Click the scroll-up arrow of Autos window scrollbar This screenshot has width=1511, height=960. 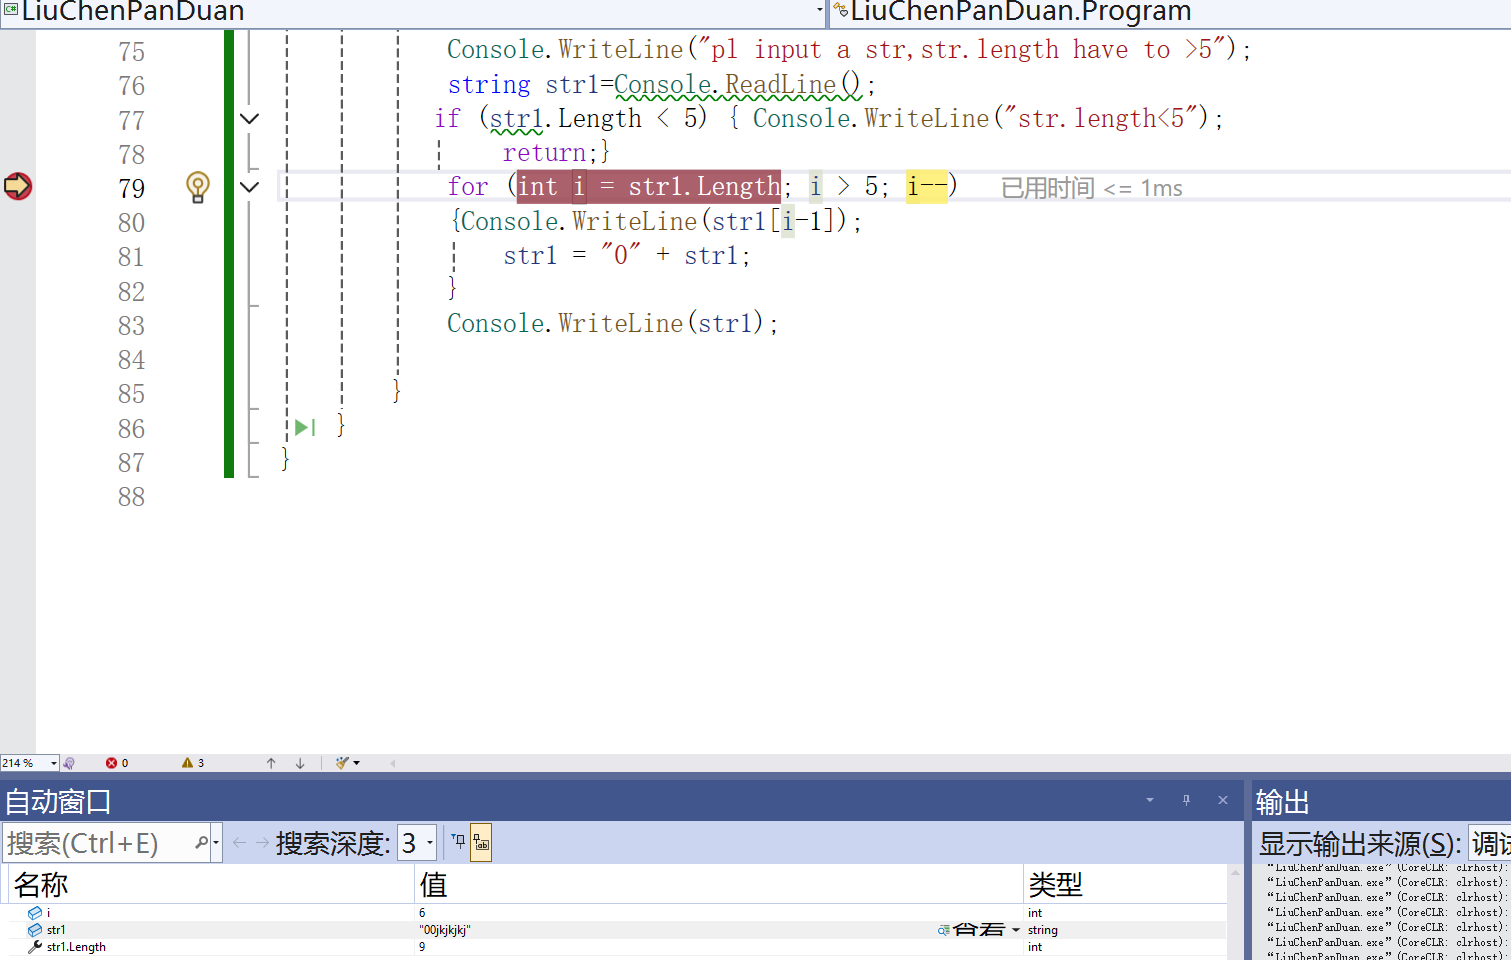click(x=1237, y=872)
